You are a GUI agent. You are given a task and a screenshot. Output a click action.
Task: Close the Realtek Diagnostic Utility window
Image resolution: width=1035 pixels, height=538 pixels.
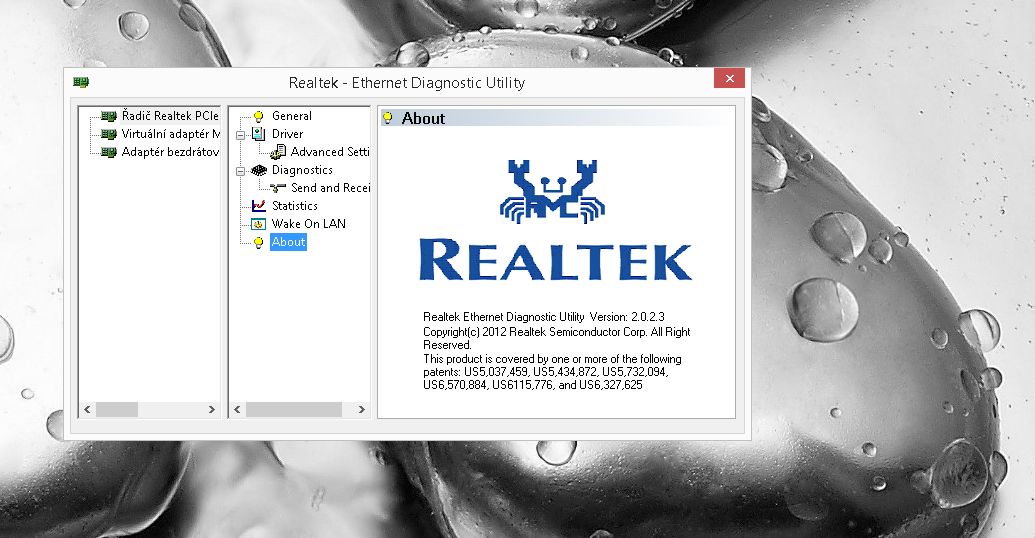click(729, 78)
